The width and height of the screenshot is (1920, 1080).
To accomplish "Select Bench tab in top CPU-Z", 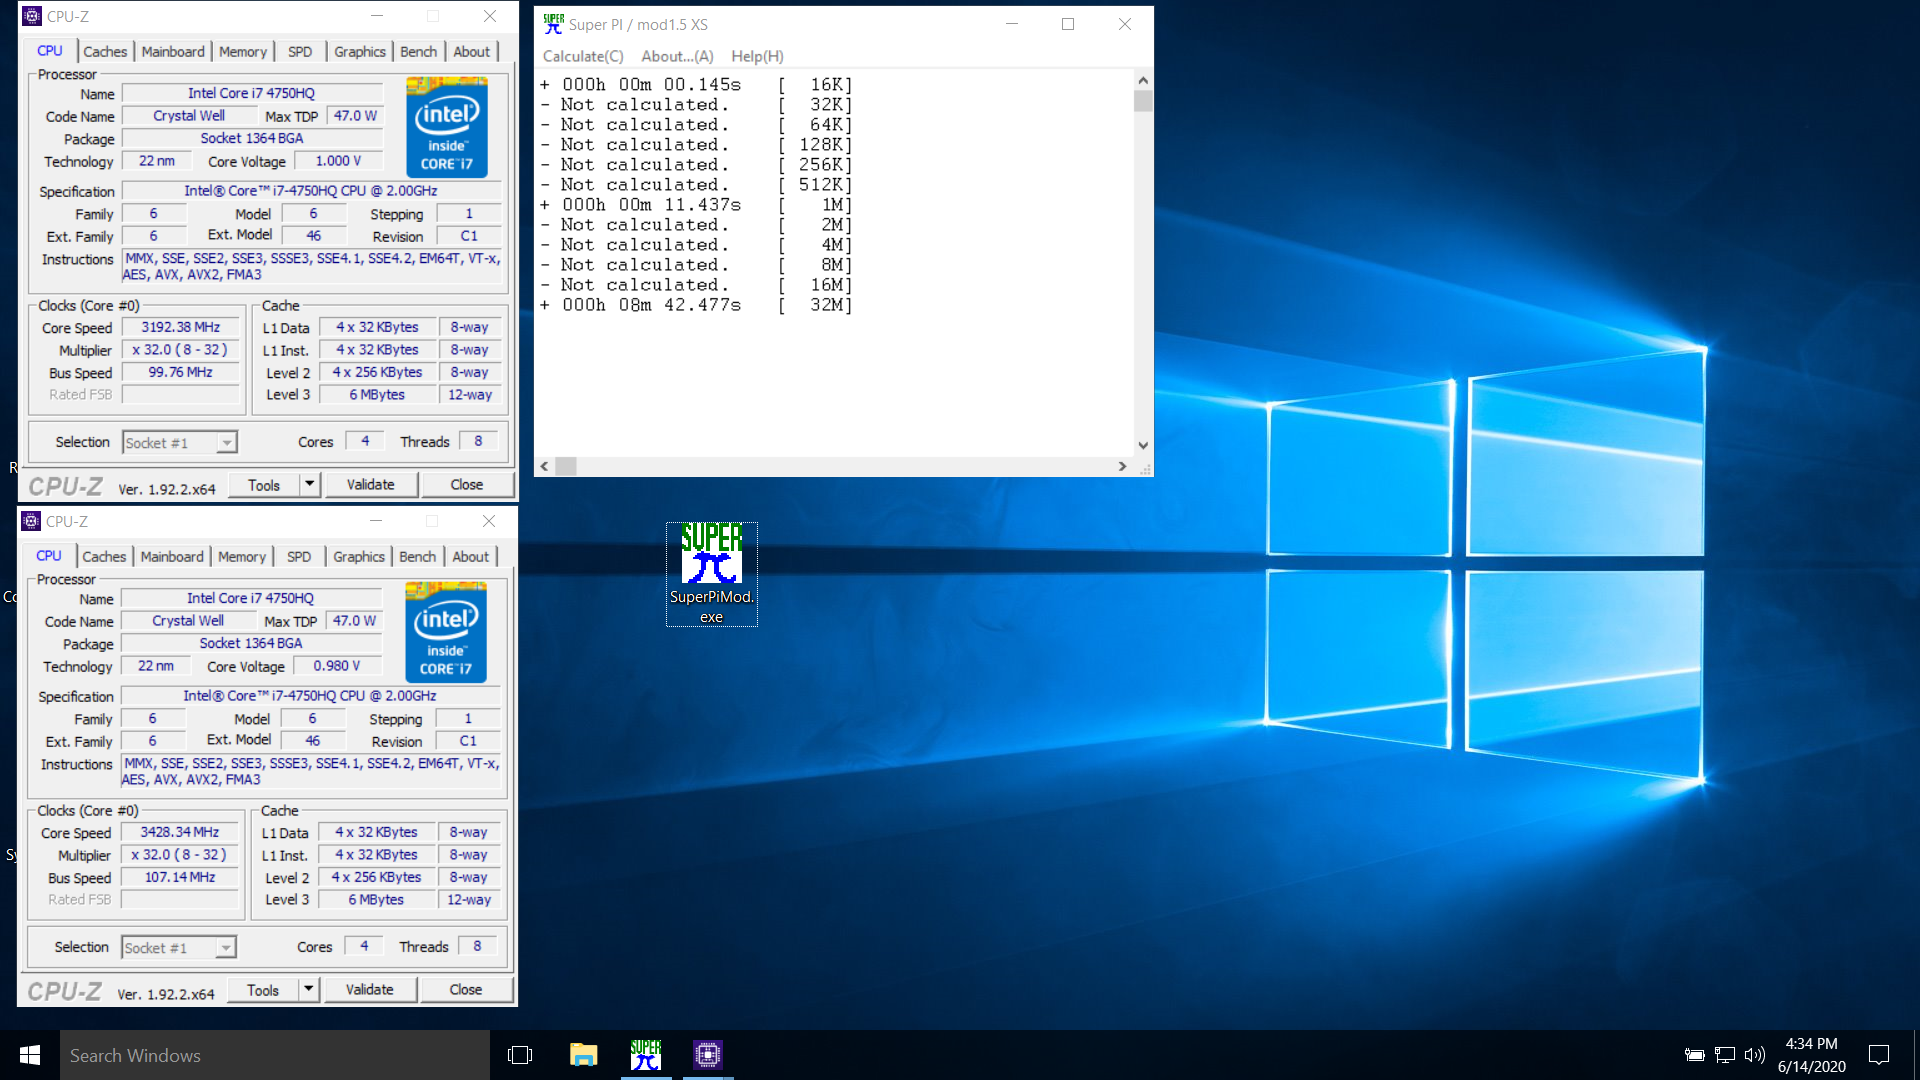I will point(418,52).
